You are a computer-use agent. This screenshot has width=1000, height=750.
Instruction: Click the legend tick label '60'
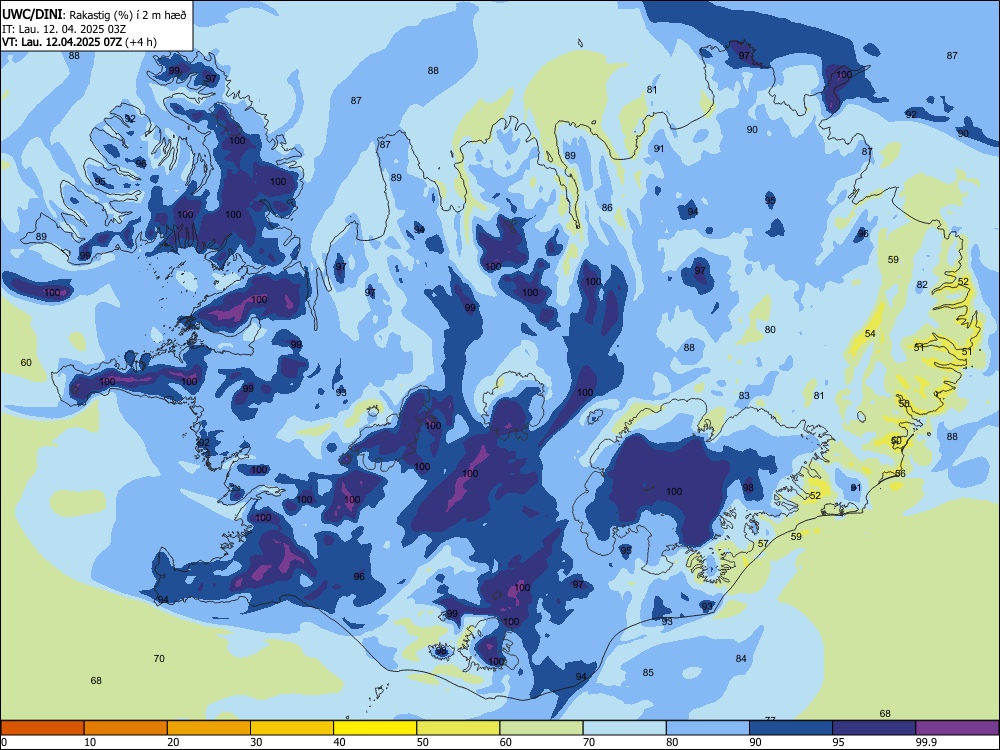(x=506, y=742)
